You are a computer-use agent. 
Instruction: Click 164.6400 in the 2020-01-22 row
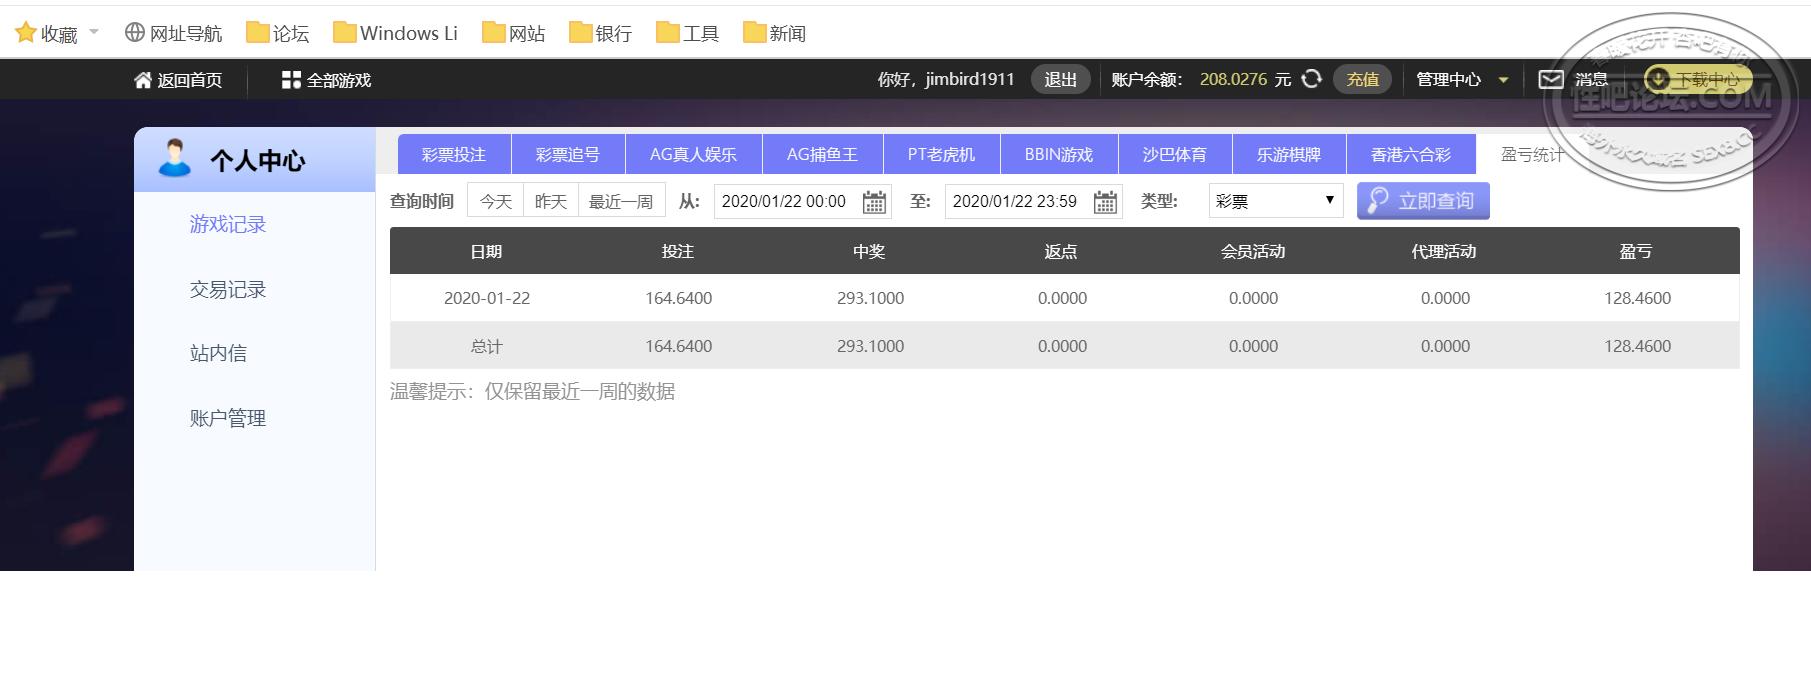tap(679, 298)
